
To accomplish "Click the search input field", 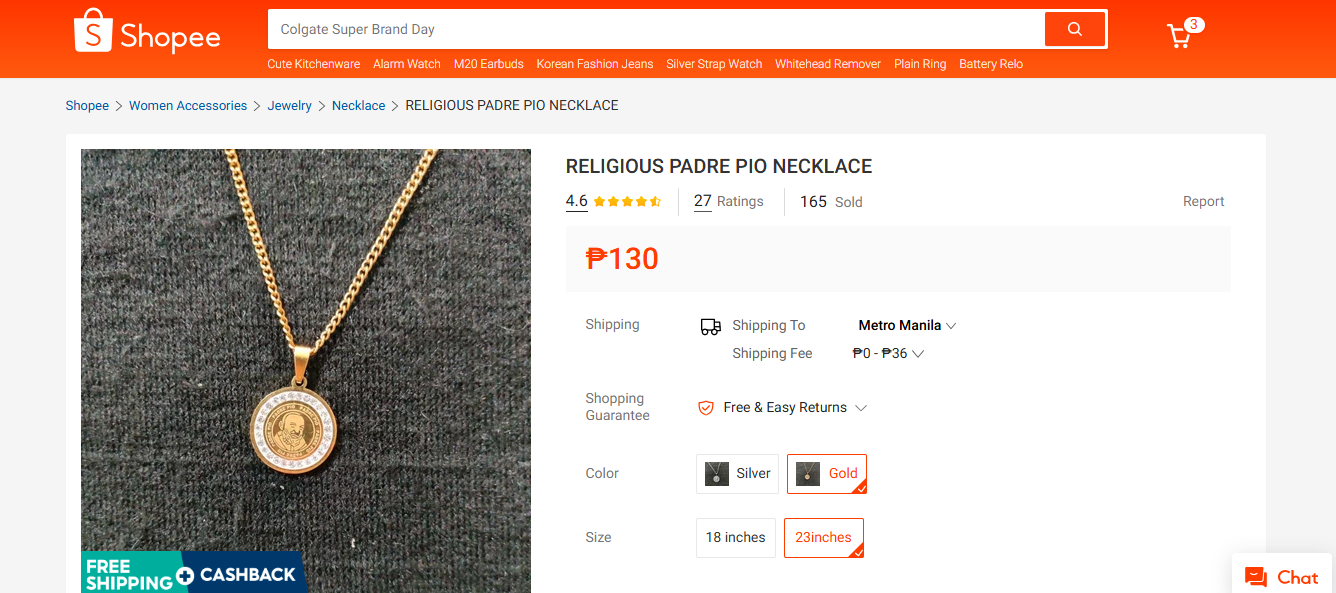I will [650, 29].
